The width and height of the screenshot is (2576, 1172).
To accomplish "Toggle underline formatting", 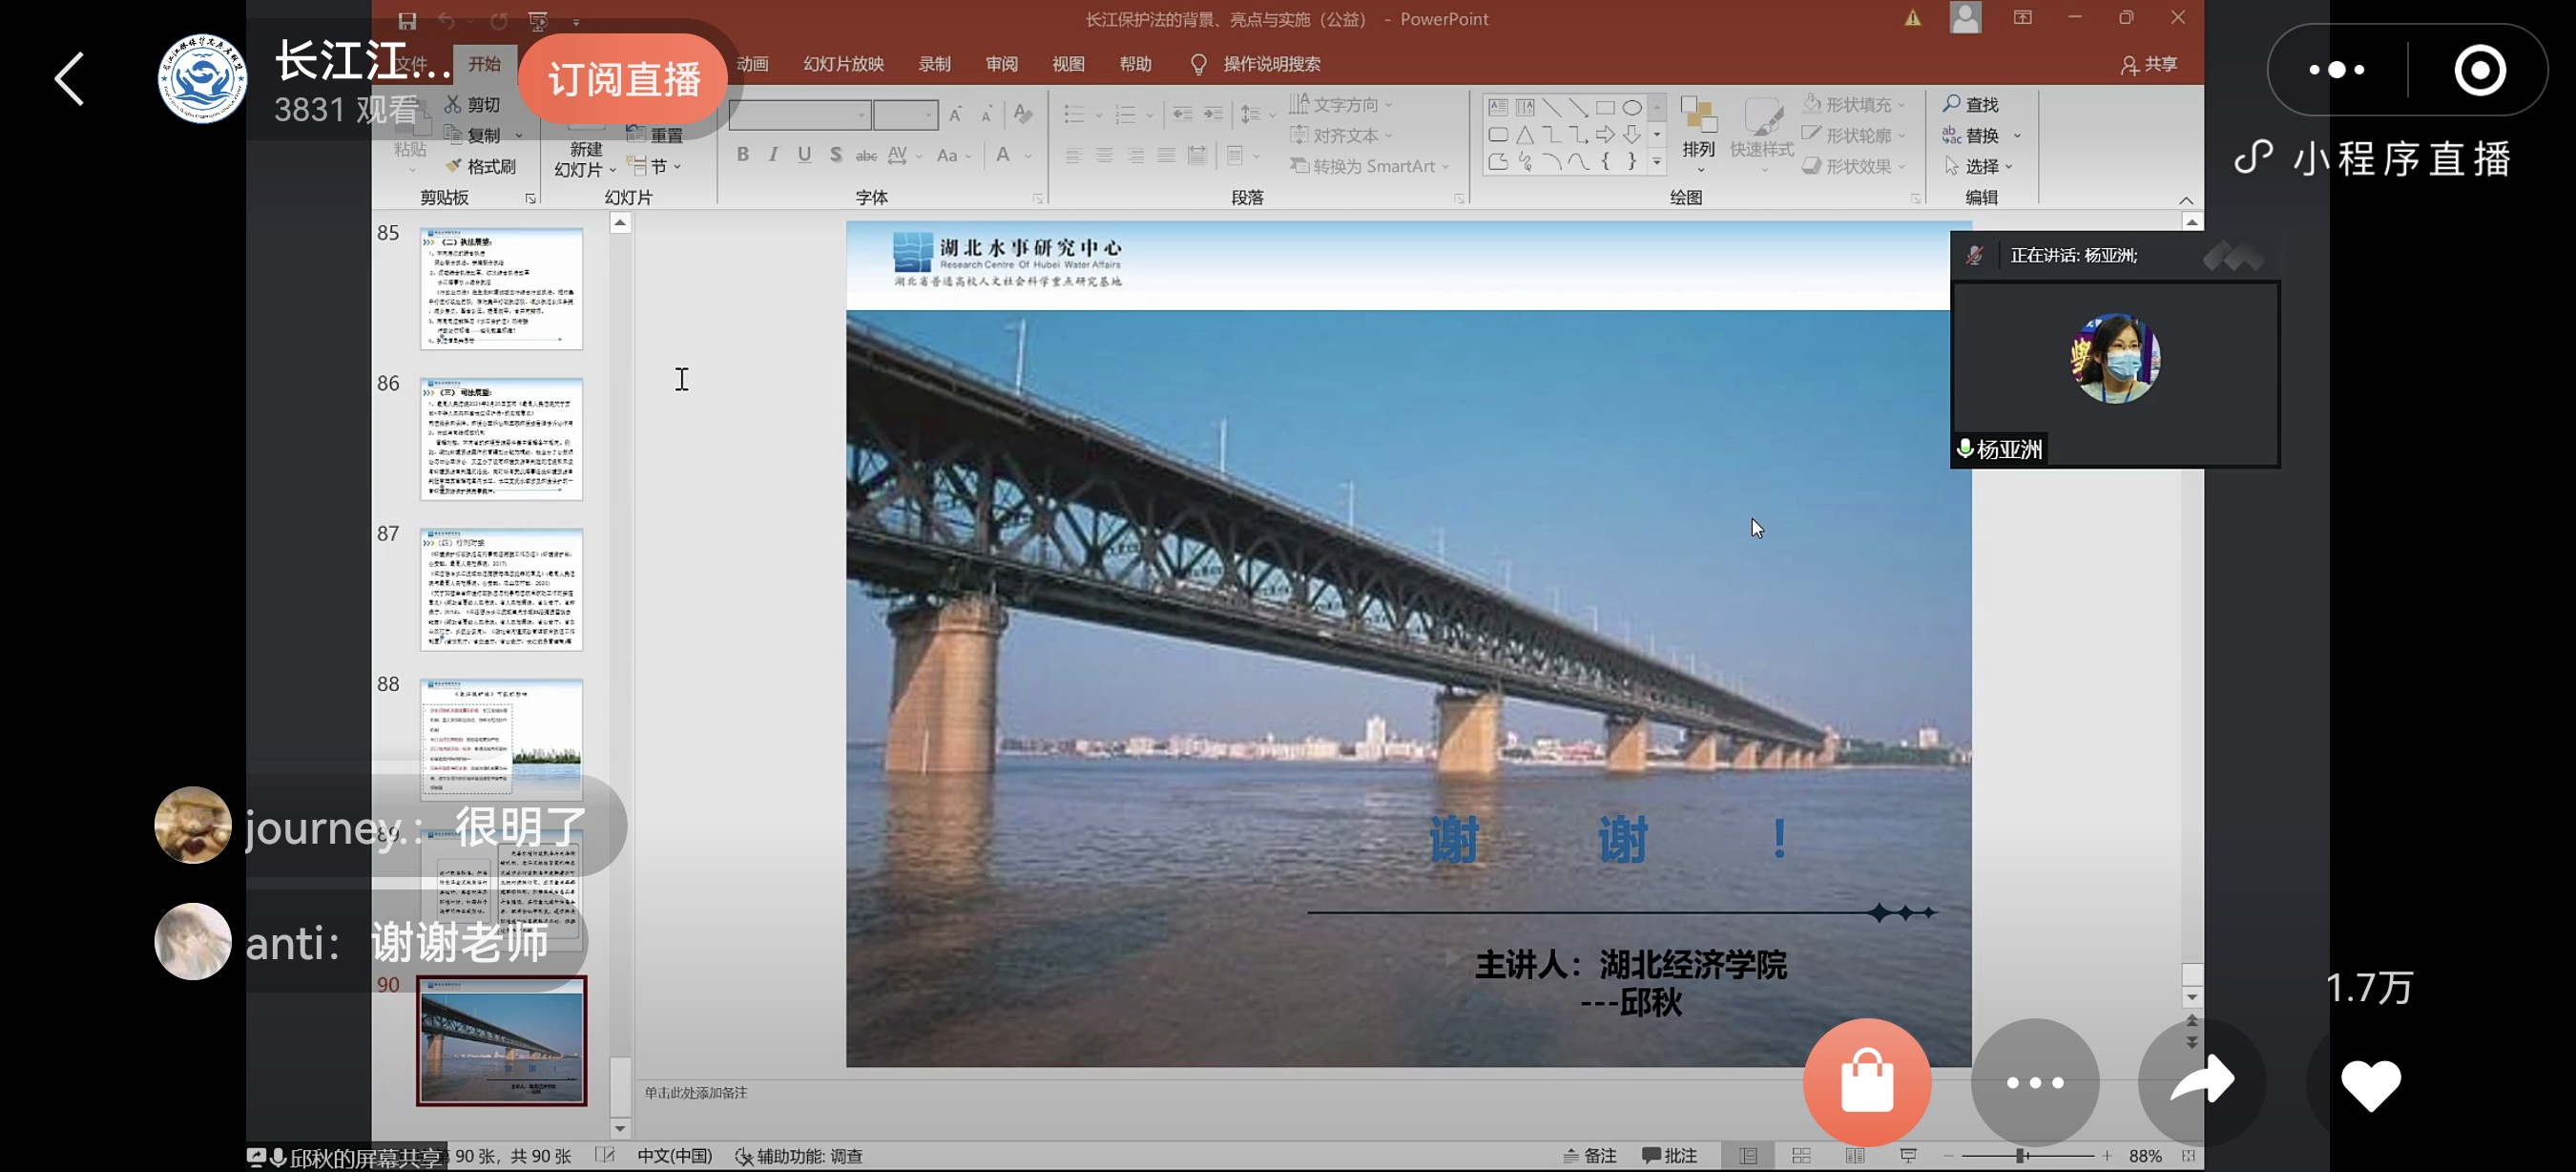I will click(x=804, y=155).
